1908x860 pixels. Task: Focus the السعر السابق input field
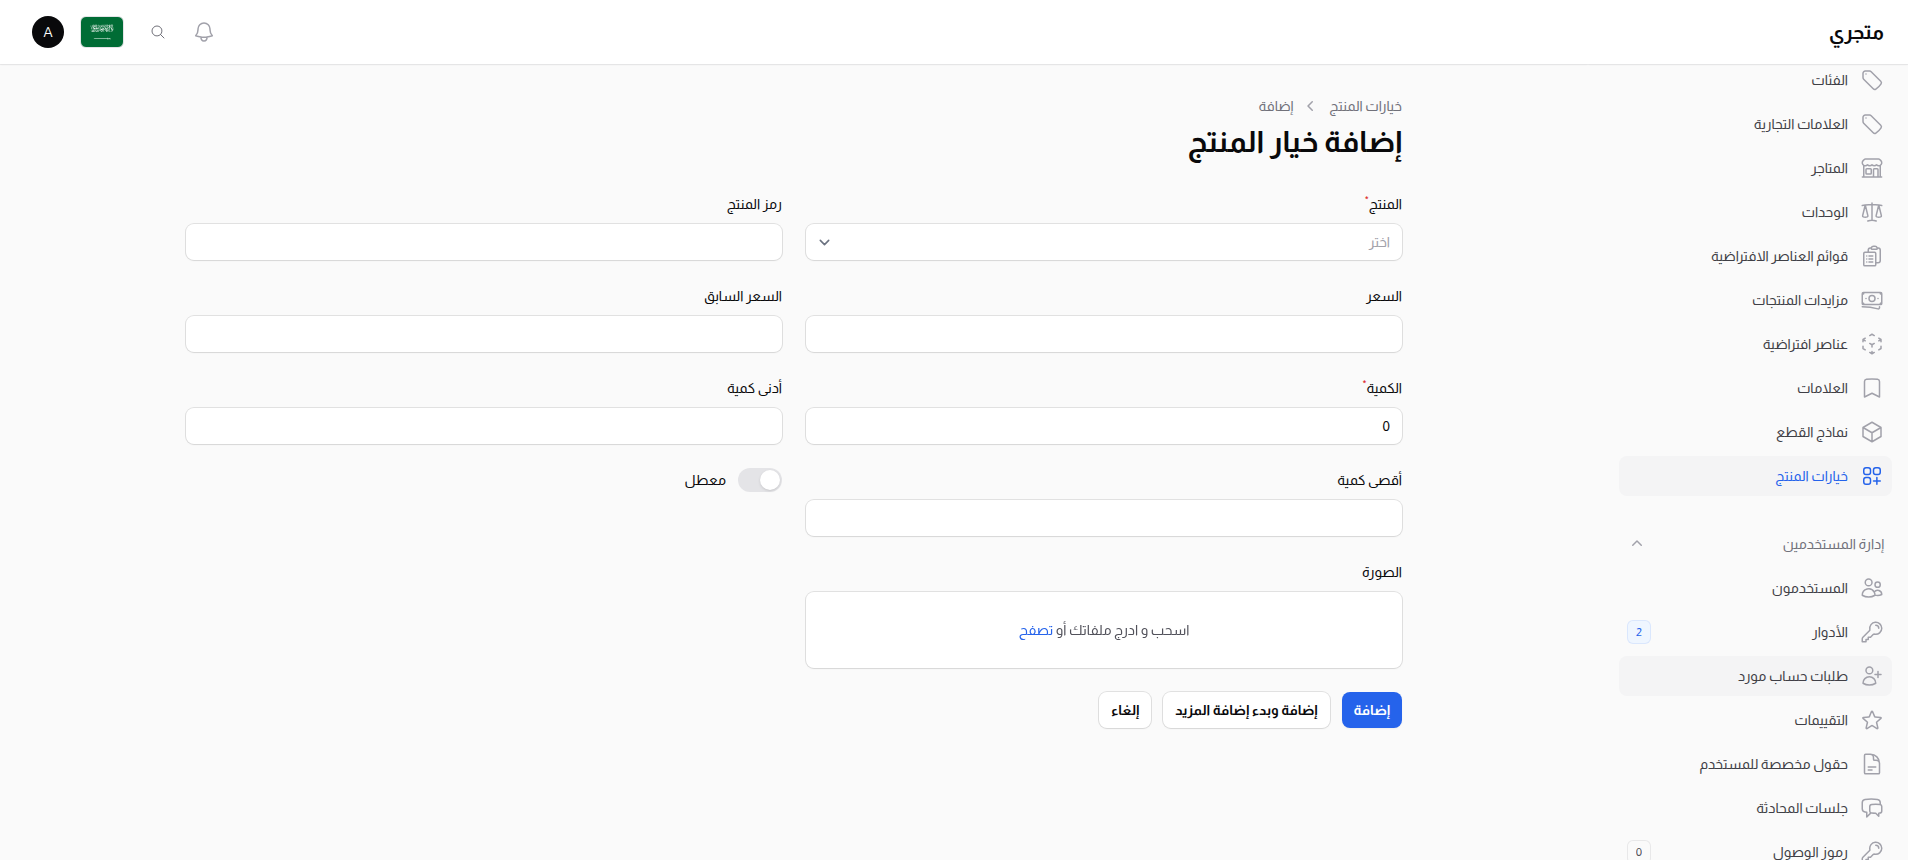pyautogui.click(x=483, y=334)
